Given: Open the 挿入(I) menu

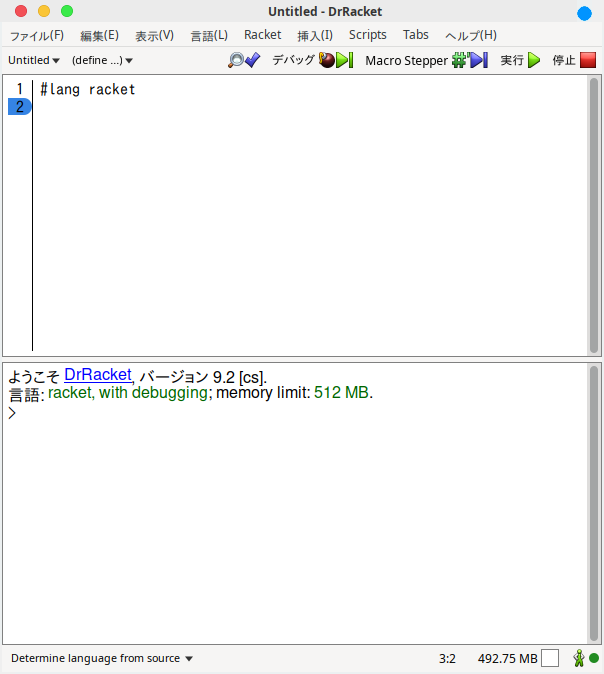Looking at the screenshot, I should pyautogui.click(x=315, y=35).
